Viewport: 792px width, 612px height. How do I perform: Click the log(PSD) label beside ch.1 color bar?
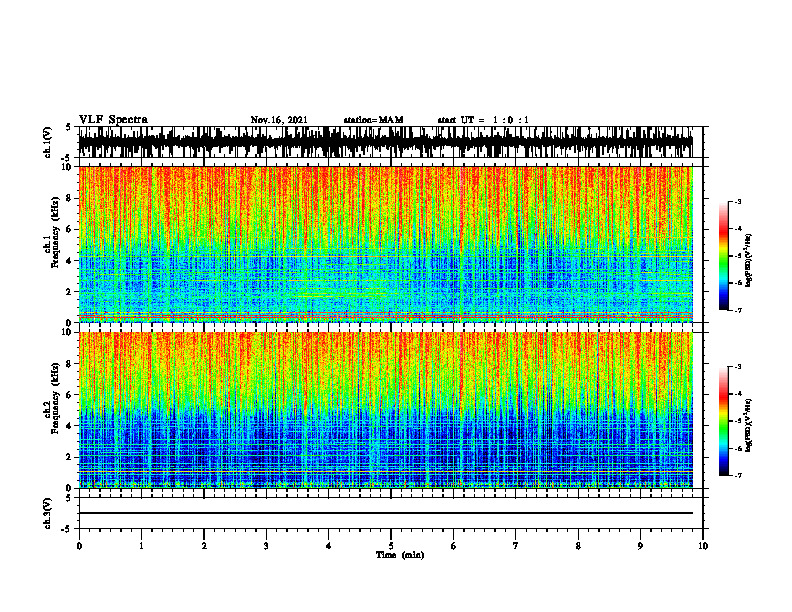point(749,260)
